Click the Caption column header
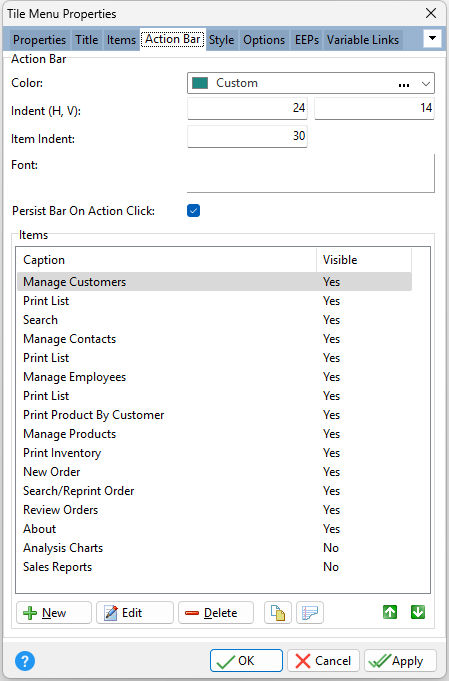The height and width of the screenshot is (681, 449). pyautogui.click(x=167, y=260)
